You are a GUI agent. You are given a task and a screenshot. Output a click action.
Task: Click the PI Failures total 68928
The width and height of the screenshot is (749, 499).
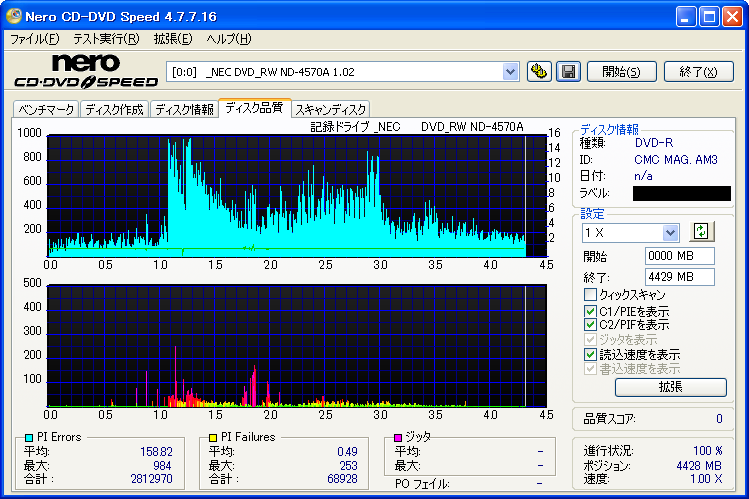pyautogui.click(x=342, y=479)
